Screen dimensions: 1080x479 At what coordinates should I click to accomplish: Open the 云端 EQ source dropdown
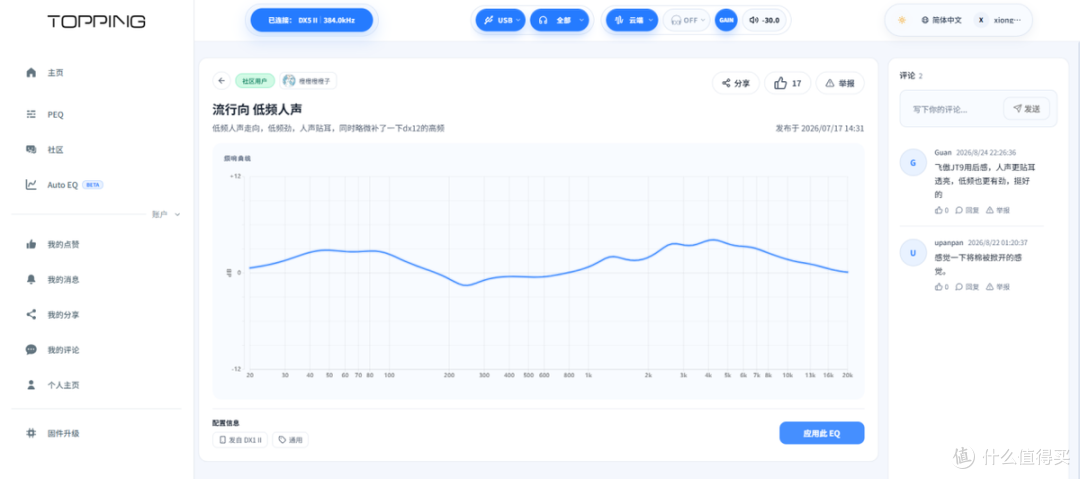[632, 21]
